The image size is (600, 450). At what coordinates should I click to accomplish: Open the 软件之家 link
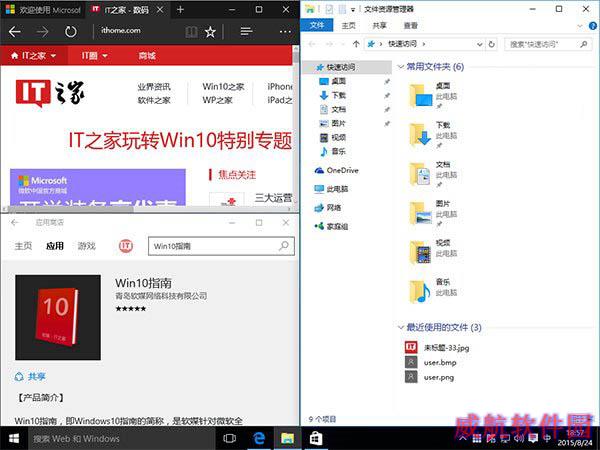154,100
